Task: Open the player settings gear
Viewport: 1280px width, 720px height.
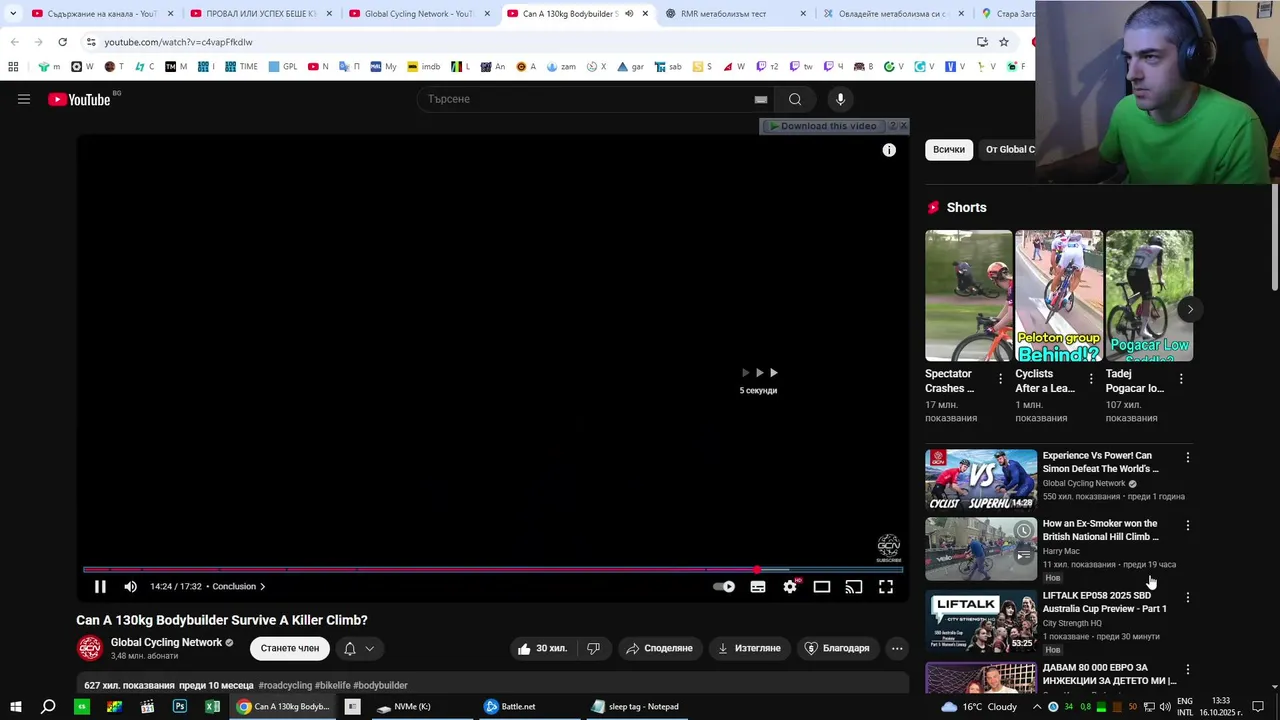Action: [x=790, y=587]
